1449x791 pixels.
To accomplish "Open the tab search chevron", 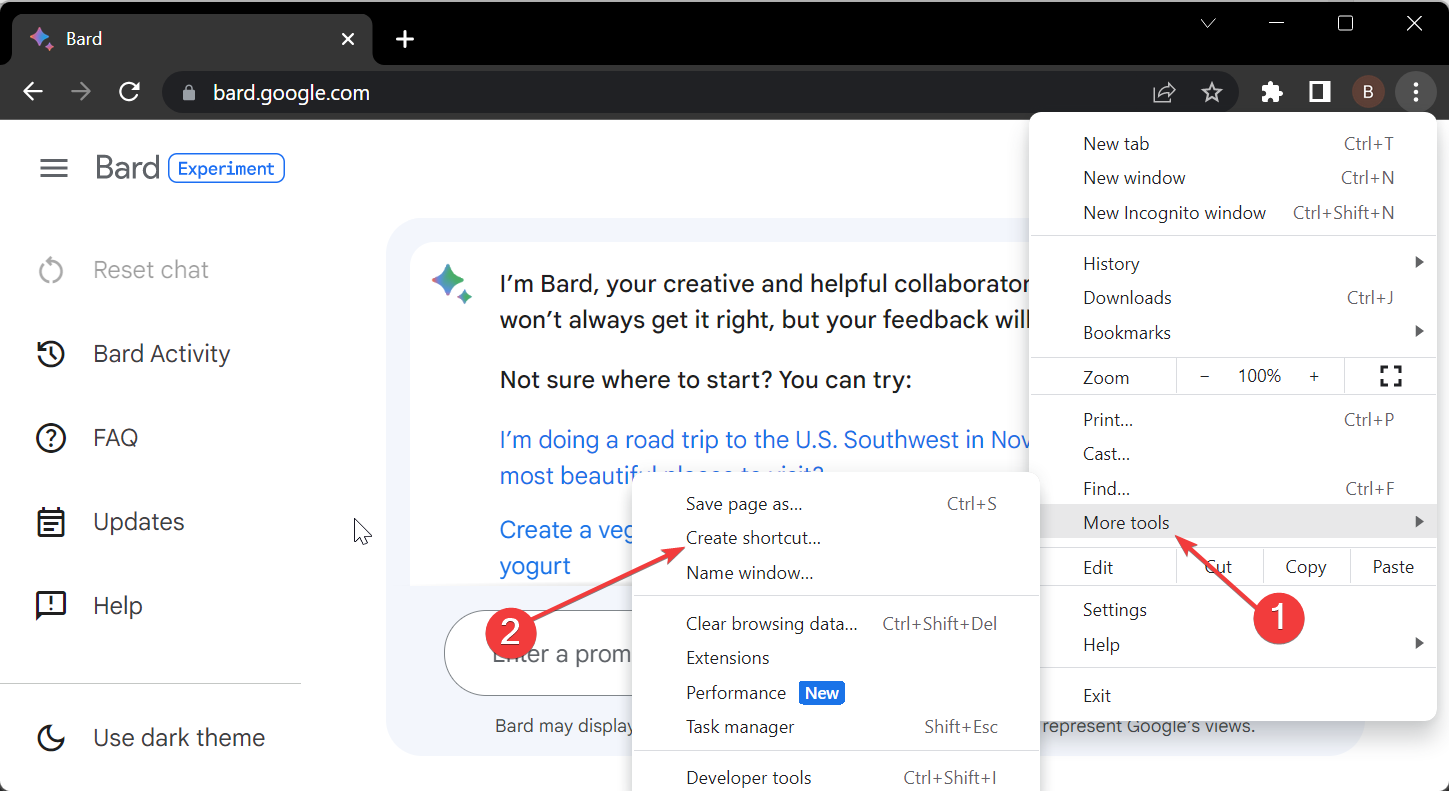I will click(x=1208, y=23).
